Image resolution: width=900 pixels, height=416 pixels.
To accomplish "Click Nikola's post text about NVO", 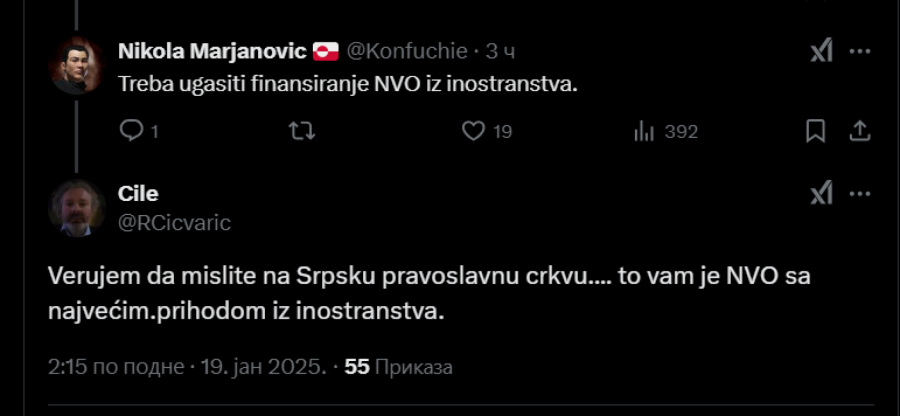I will [x=348, y=85].
